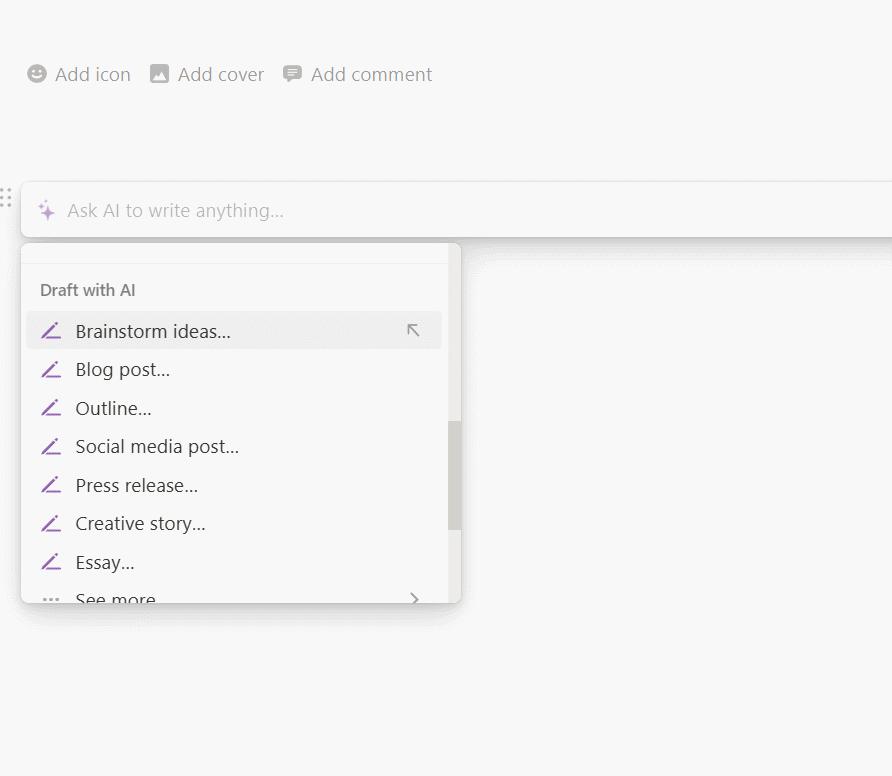Click the Add comment button label
Image resolution: width=892 pixels, height=776 pixels.
coord(371,74)
